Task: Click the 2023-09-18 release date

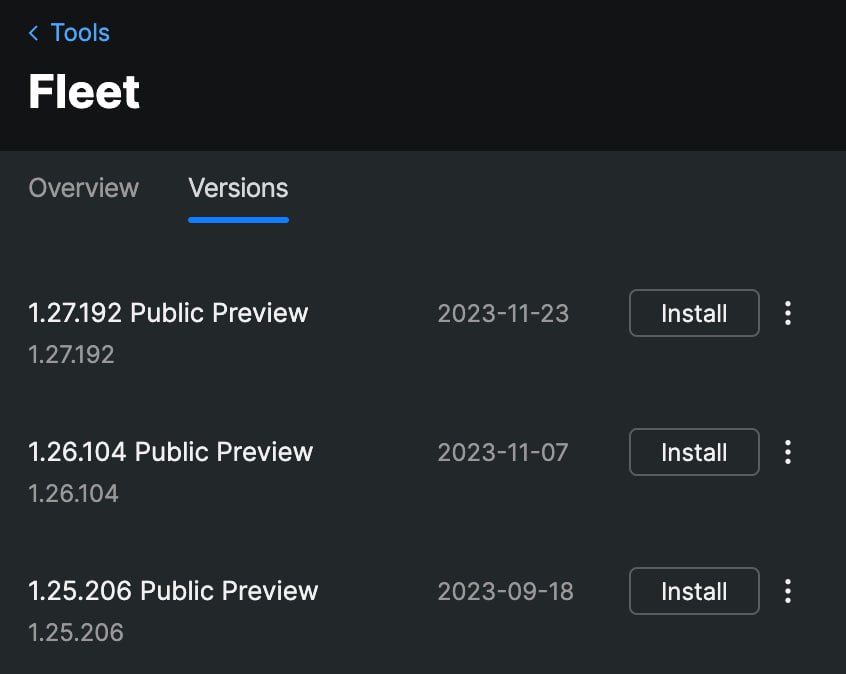Action: click(x=506, y=591)
